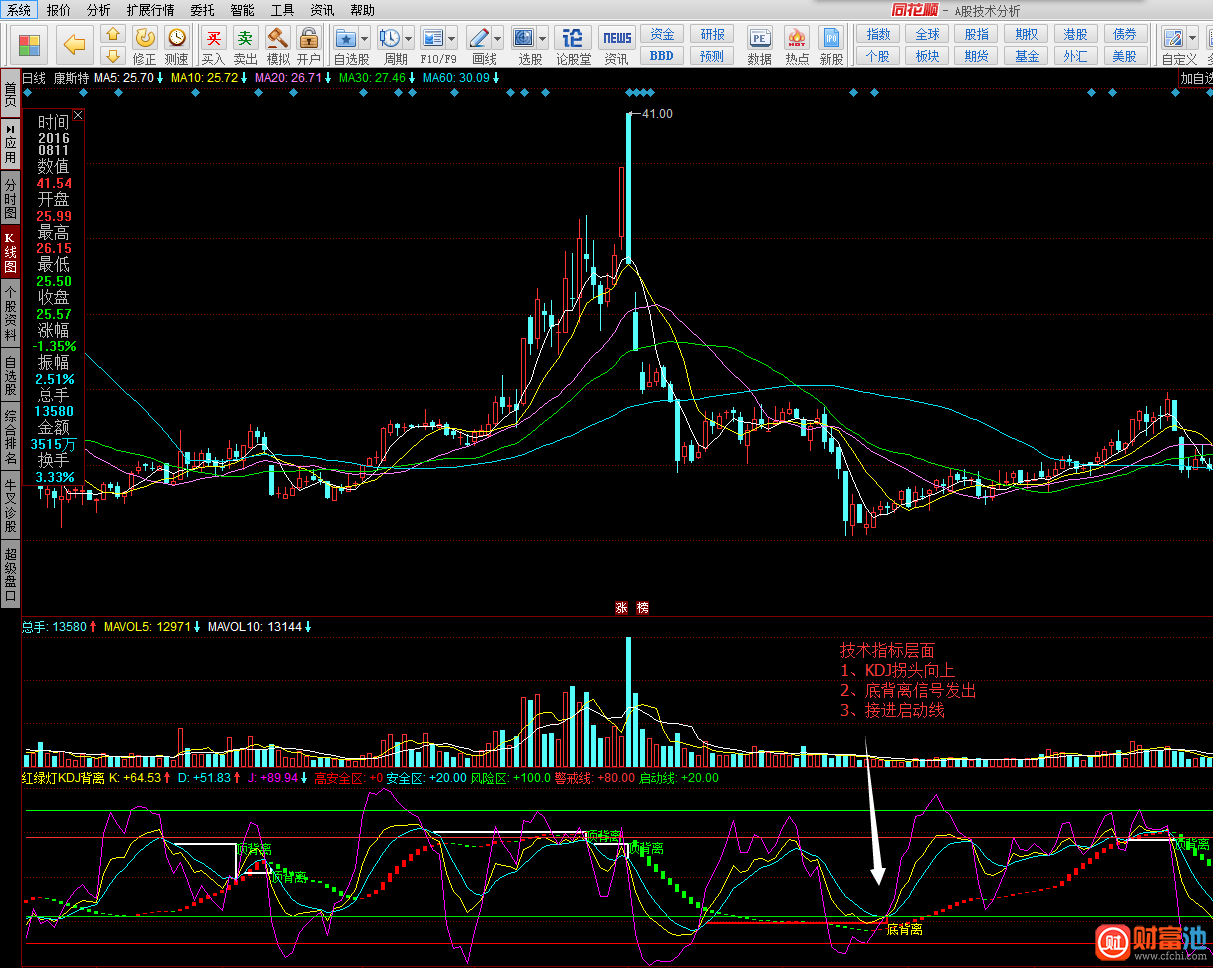Click the 指数 button
The image size is (1213, 968).
[x=878, y=34]
